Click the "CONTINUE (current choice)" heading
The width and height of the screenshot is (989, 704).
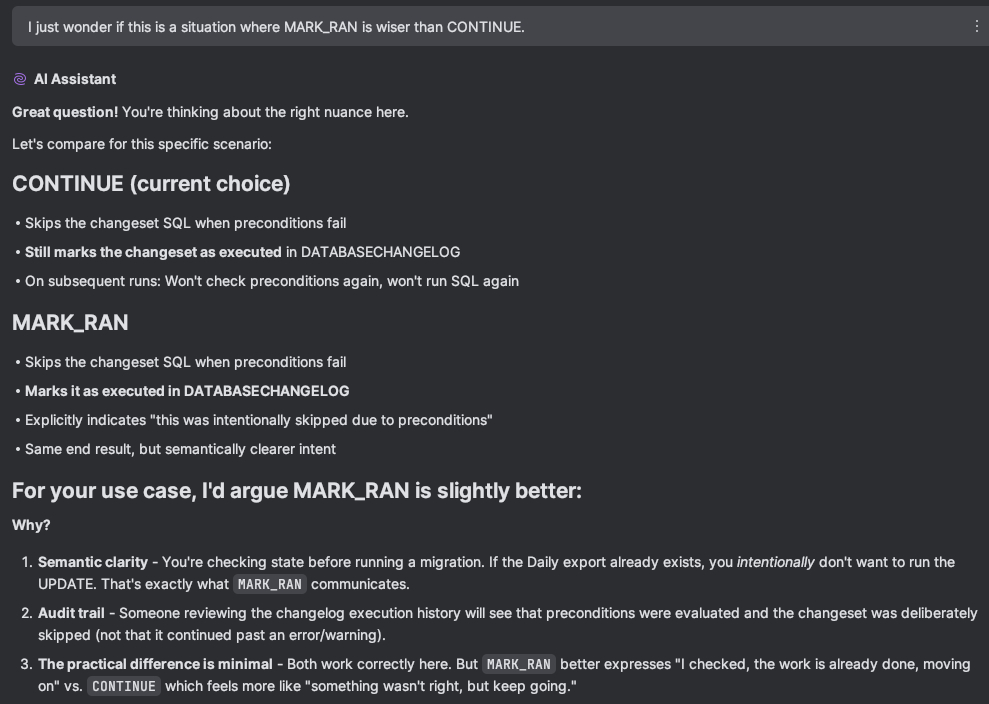tap(151, 184)
